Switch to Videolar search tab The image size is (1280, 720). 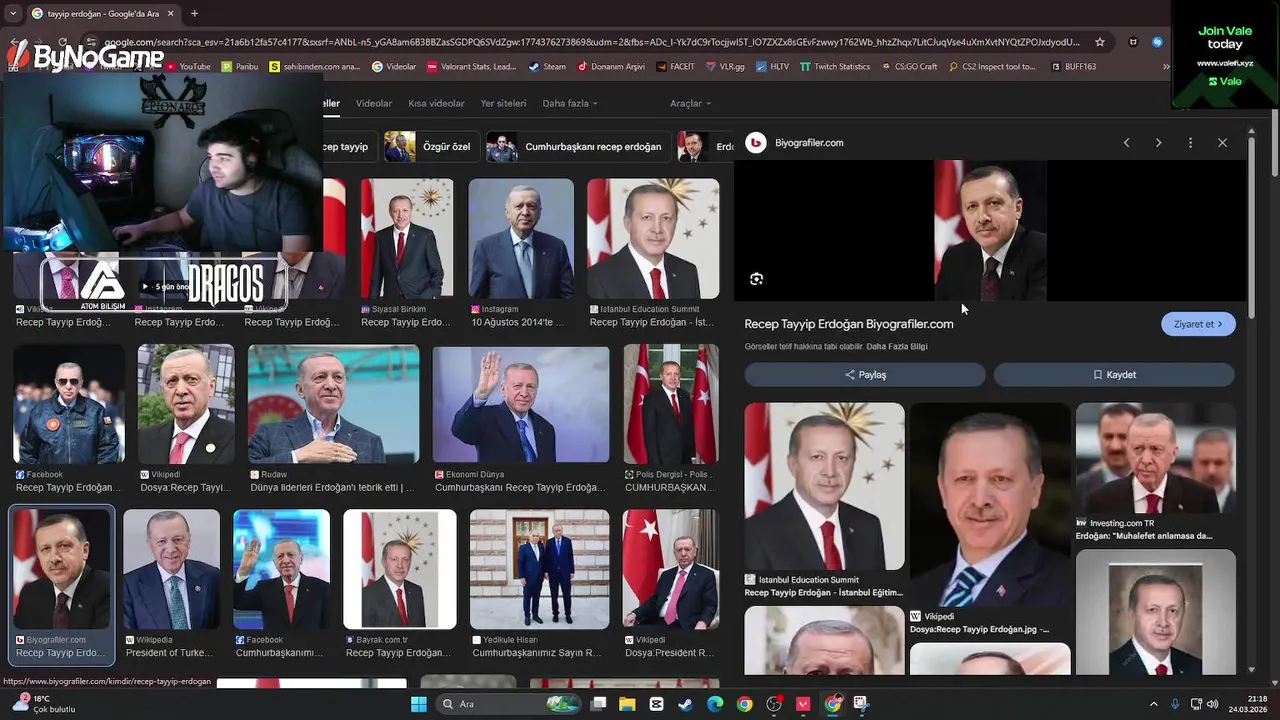374,103
